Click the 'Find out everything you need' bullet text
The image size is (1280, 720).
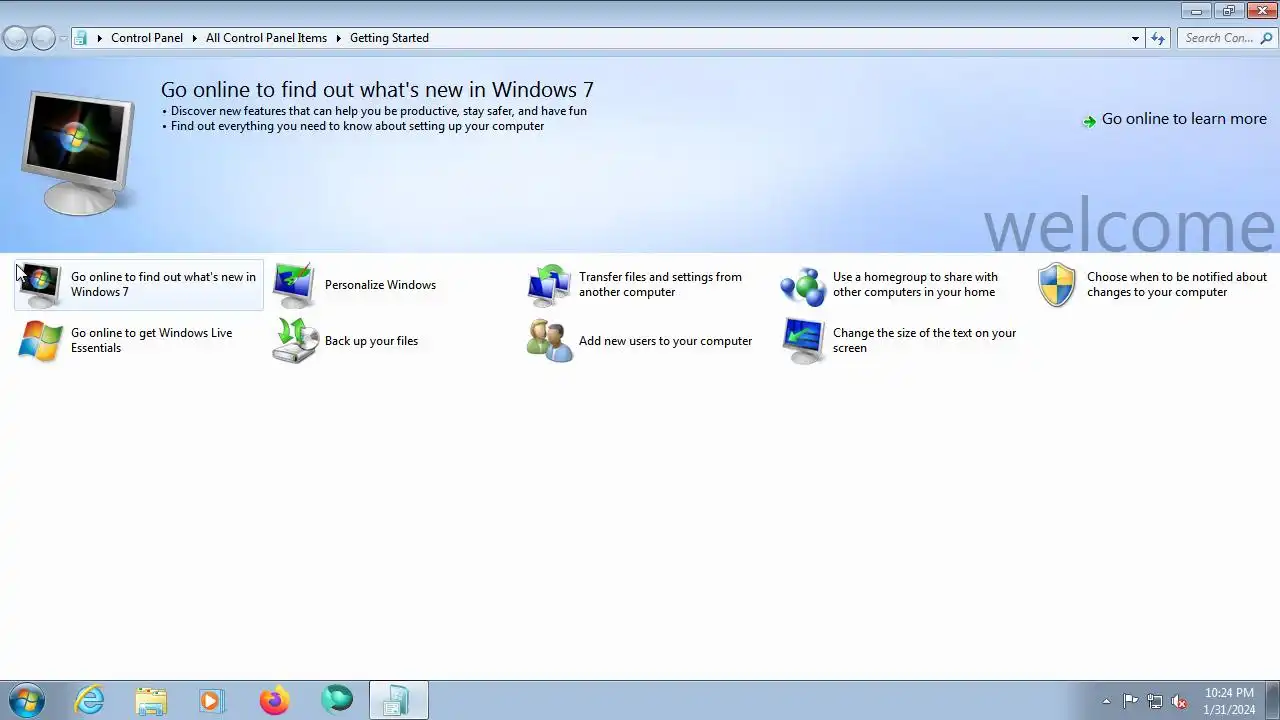click(357, 126)
